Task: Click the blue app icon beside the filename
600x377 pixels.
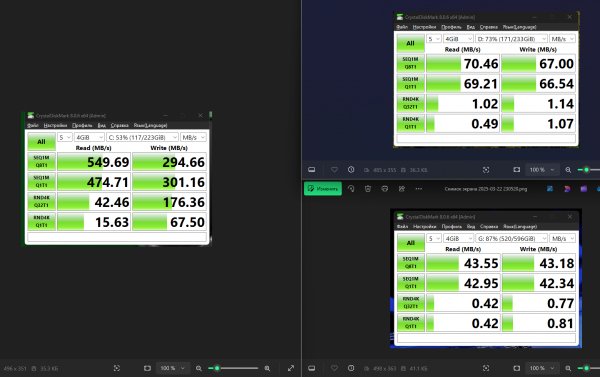Action: (550, 189)
